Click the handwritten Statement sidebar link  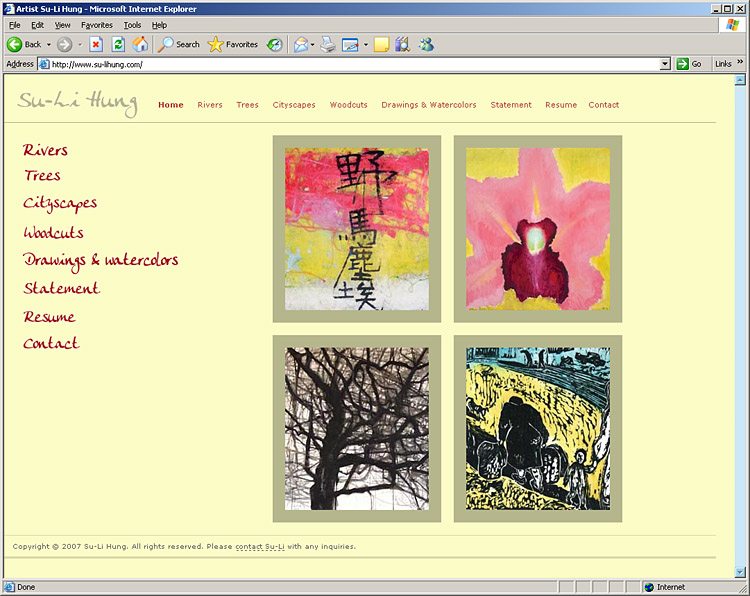coord(62,288)
